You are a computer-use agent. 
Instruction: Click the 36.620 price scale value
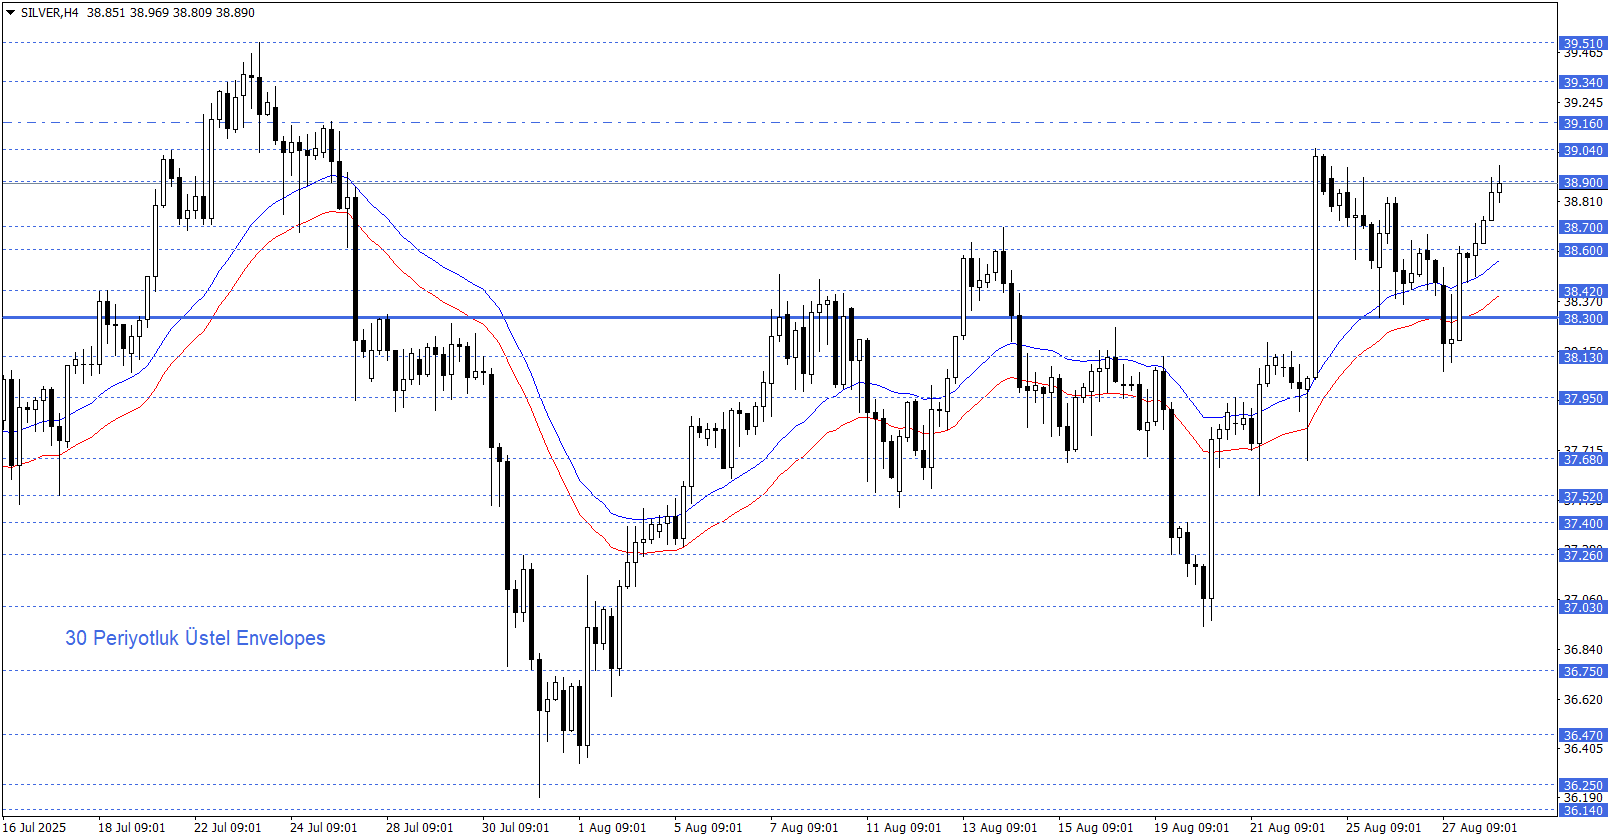[x=1583, y=700]
